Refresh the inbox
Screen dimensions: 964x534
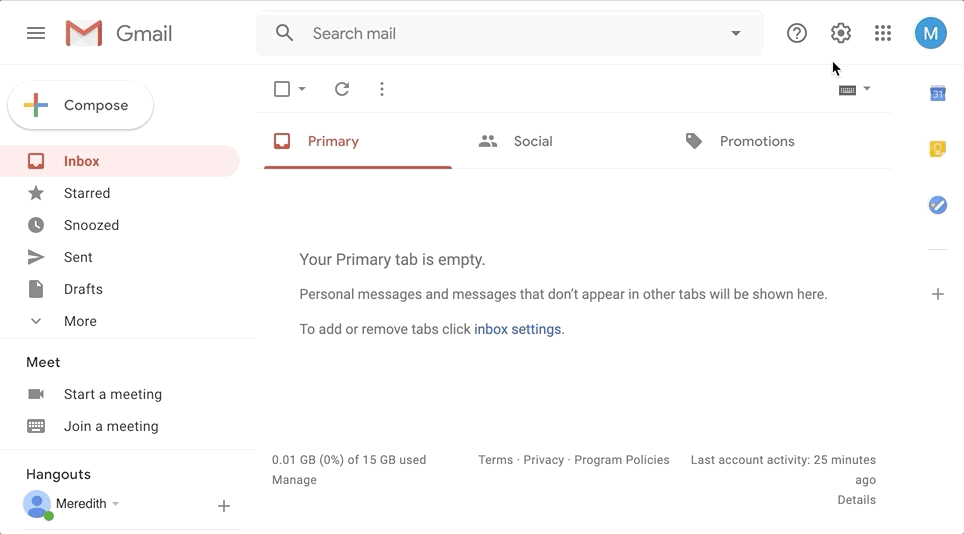(x=342, y=89)
